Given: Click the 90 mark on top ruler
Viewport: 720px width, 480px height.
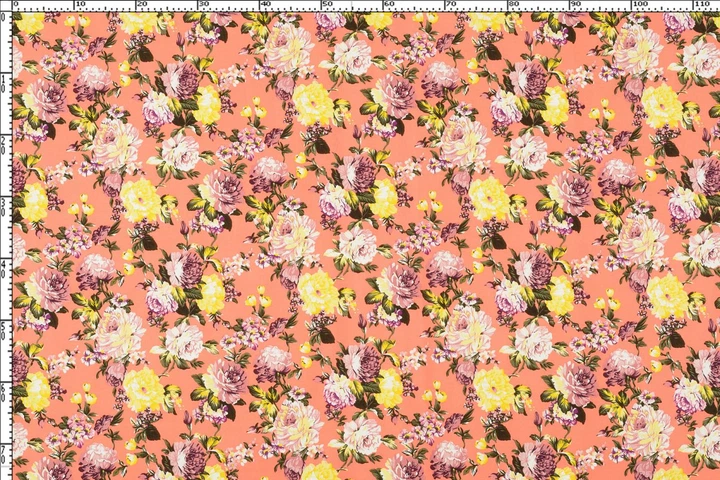Looking at the screenshot, I should [574, 4].
